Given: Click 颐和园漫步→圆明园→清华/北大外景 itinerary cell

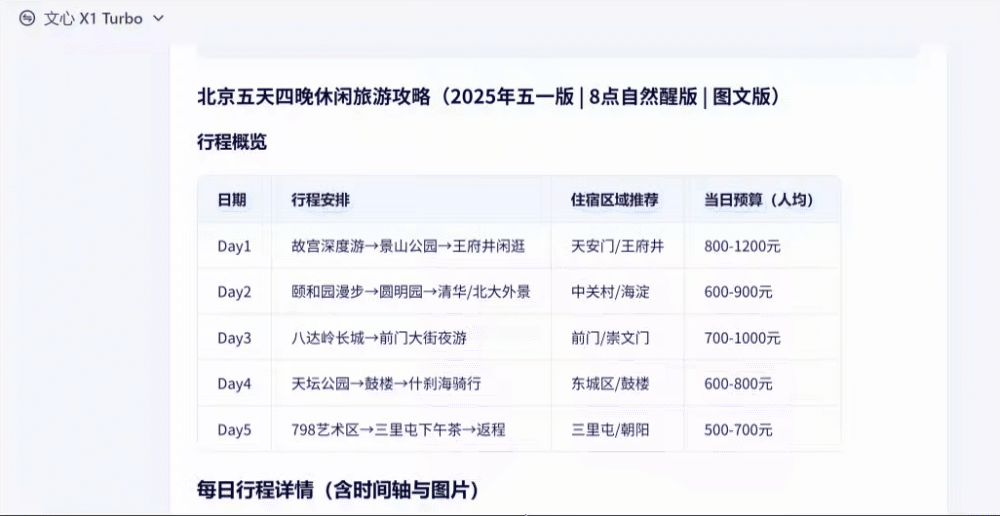Looking at the screenshot, I should 411,292.
